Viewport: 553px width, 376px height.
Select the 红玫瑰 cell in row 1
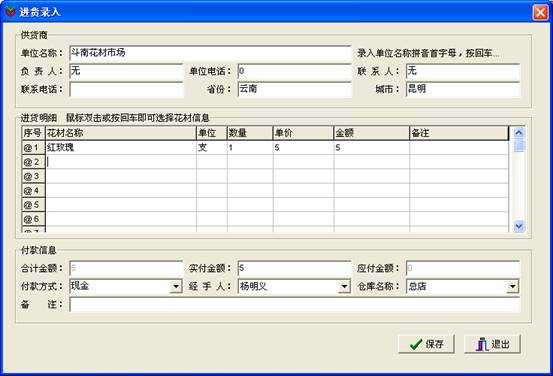pos(121,147)
